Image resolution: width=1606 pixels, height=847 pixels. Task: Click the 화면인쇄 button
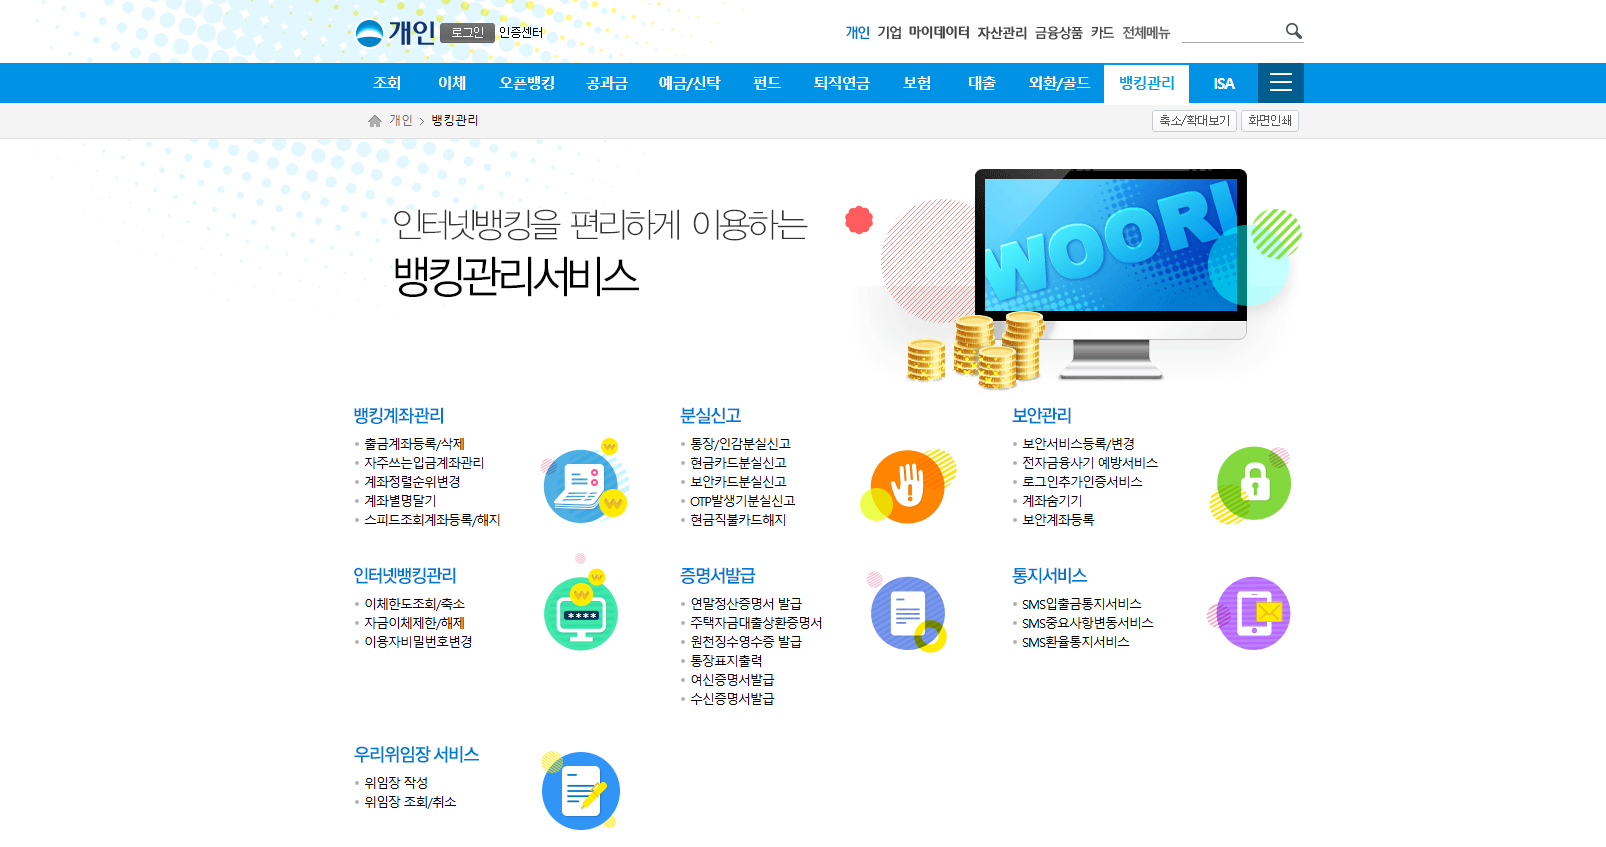pyautogui.click(x=1270, y=121)
